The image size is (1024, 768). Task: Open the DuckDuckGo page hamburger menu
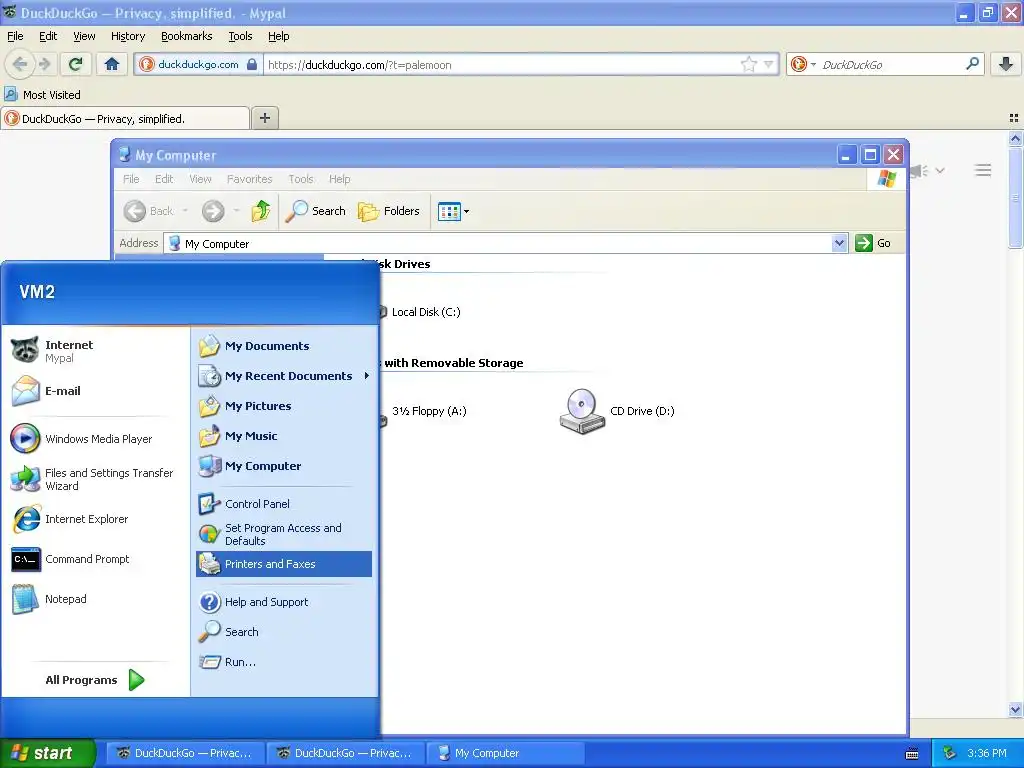point(983,170)
